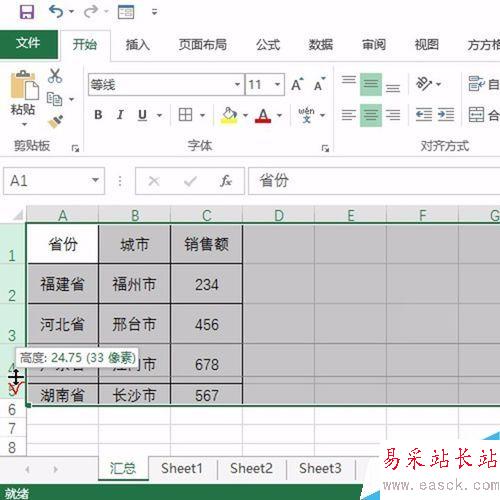Click the Save icon in quick access toolbar
The height and width of the screenshot is (500, 500).
27,12
